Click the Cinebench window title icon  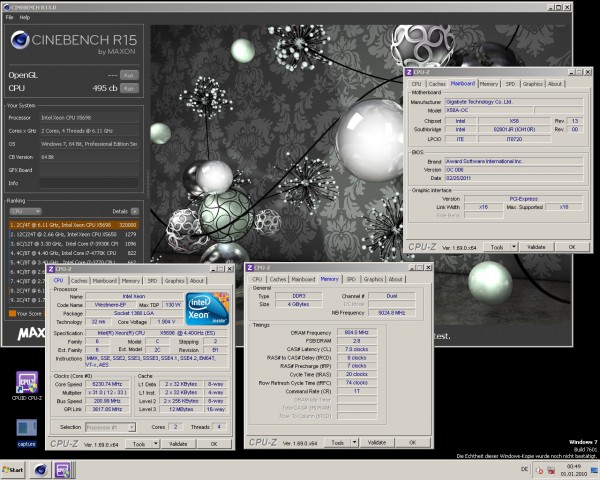click(7, 7)
